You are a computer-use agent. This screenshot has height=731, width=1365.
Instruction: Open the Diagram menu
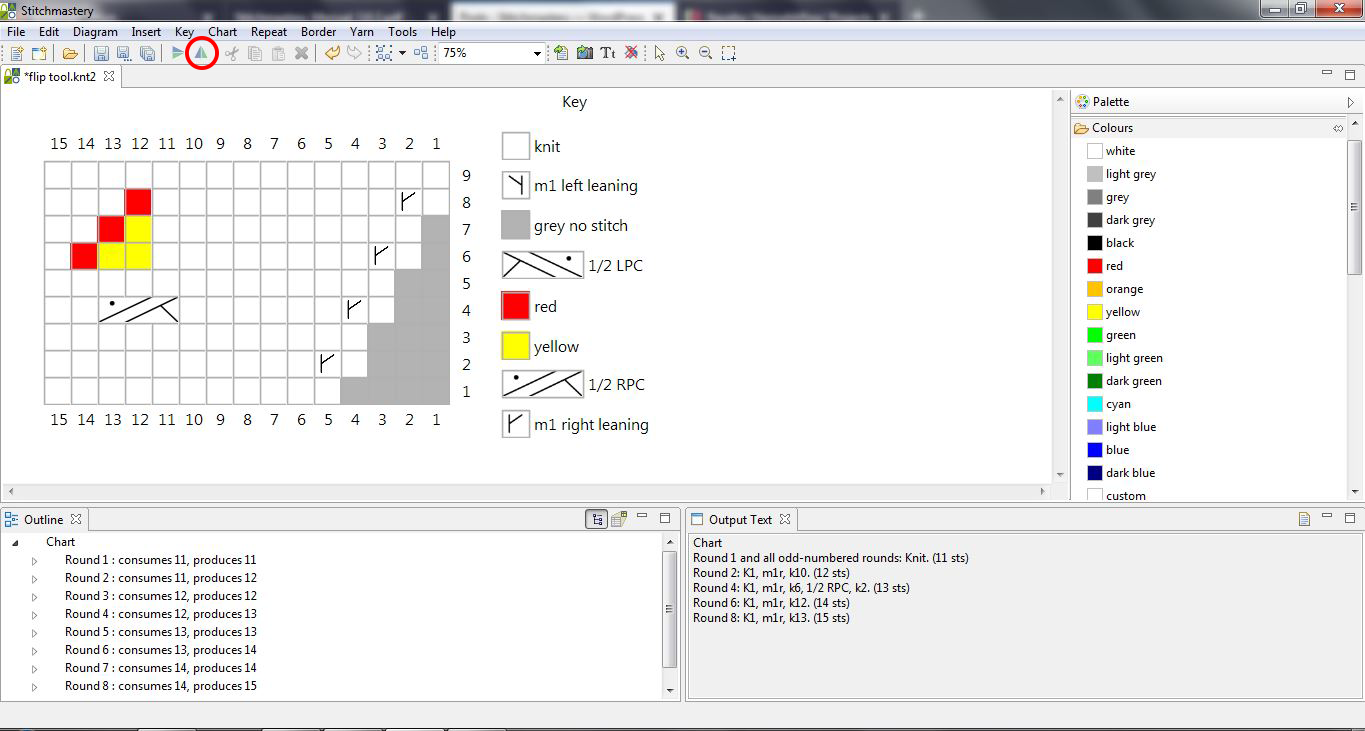(x=95, y=32)
